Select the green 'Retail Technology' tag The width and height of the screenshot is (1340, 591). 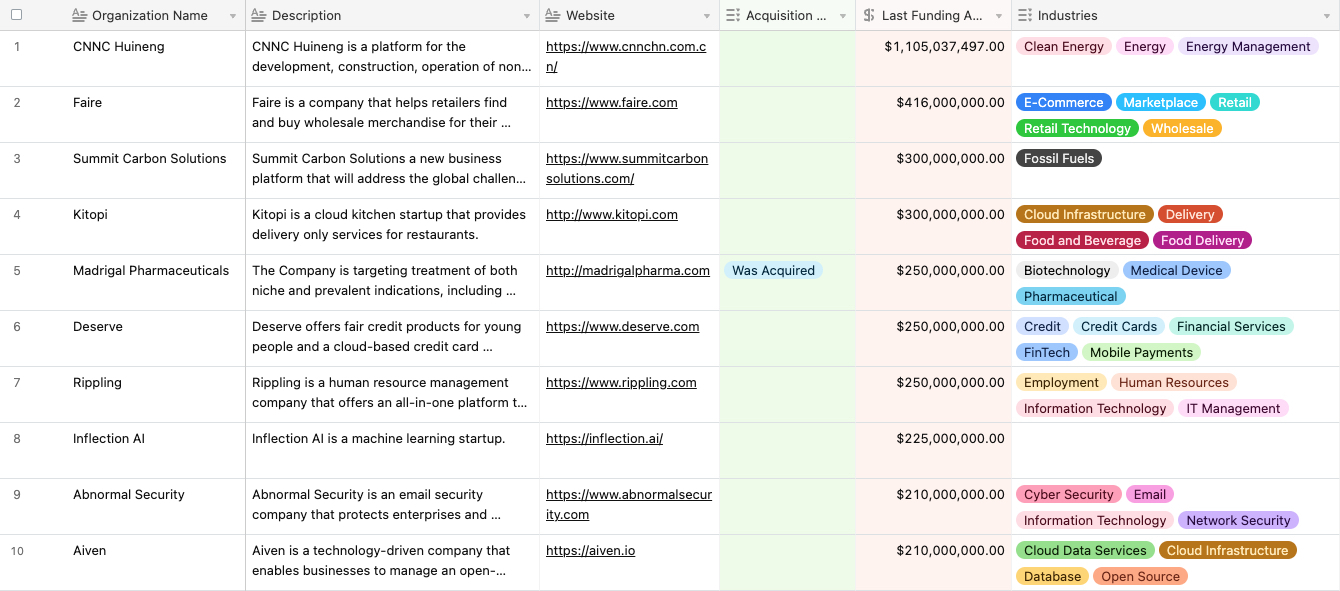pos(1077,129)
